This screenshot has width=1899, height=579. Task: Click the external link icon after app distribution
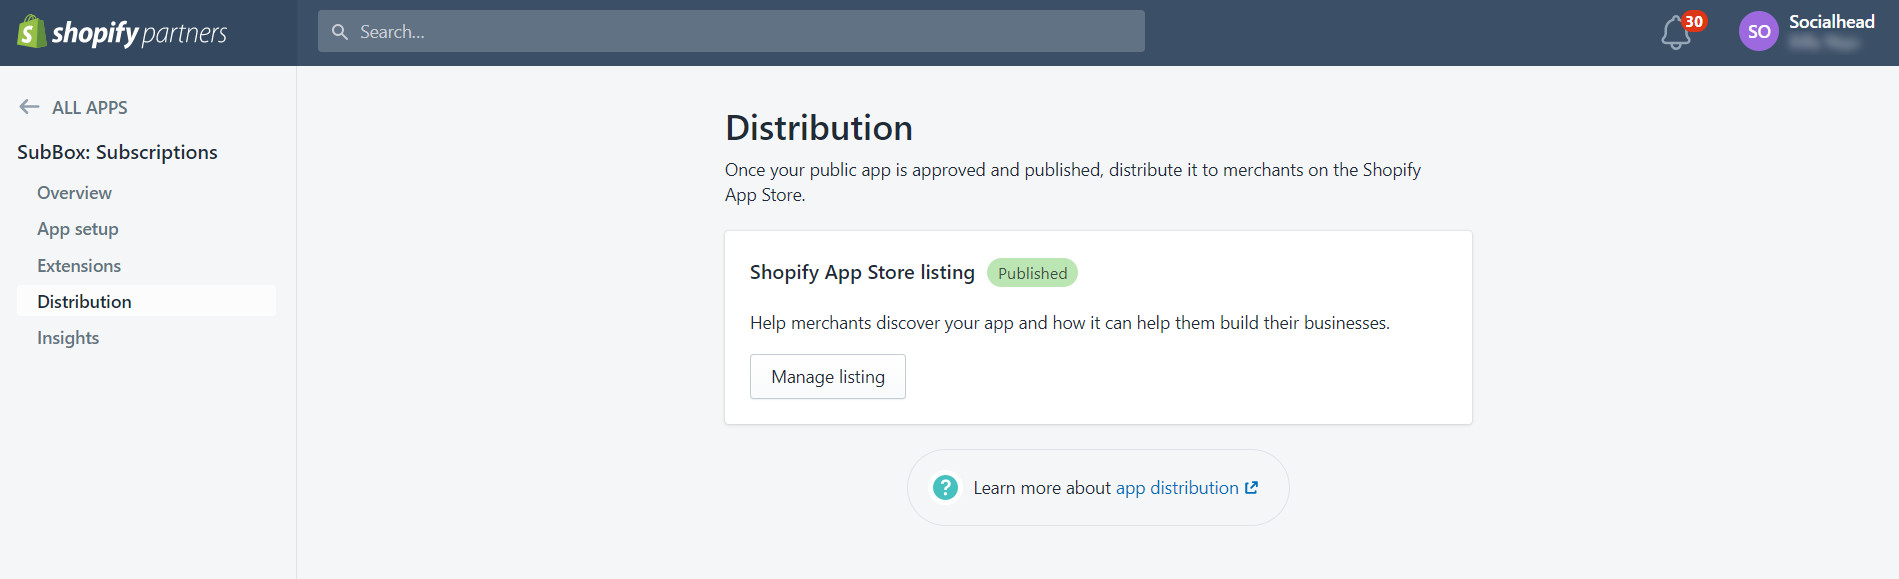click(x=1251, y=487)
